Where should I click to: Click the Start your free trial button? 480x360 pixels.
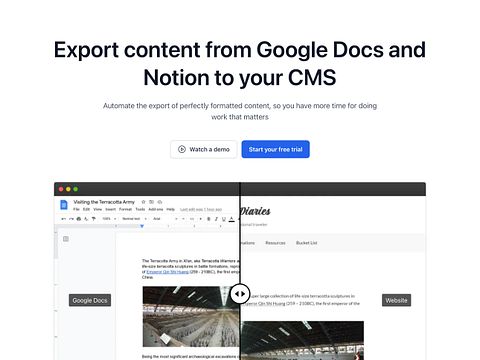(276, 149)
